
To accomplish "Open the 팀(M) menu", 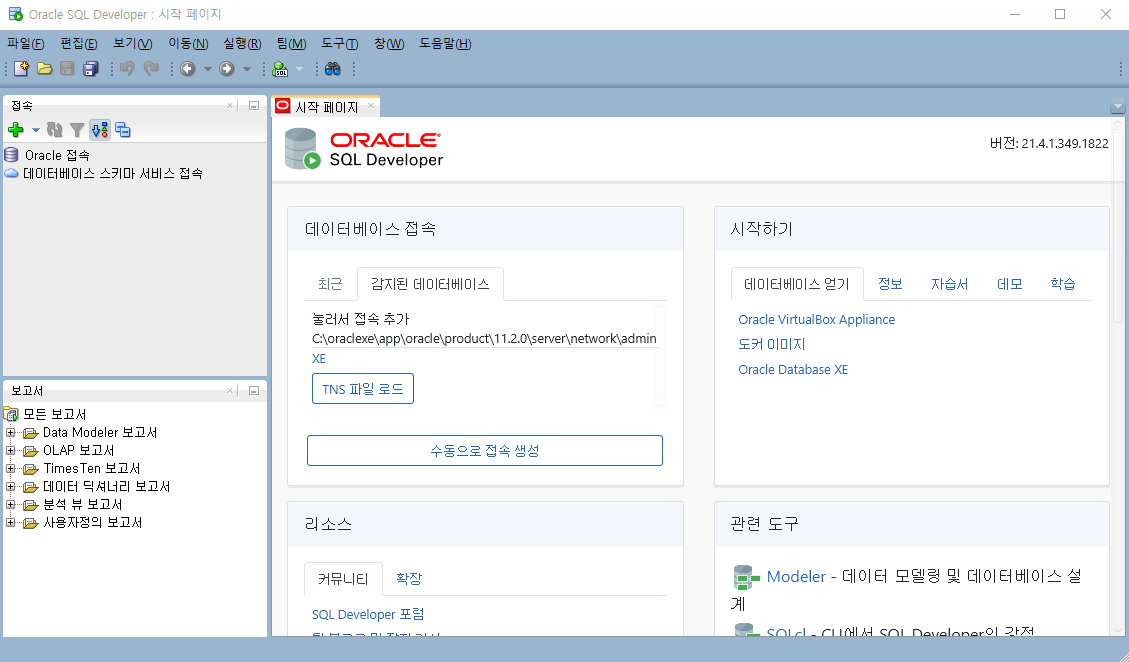I will tap(292, 44).
